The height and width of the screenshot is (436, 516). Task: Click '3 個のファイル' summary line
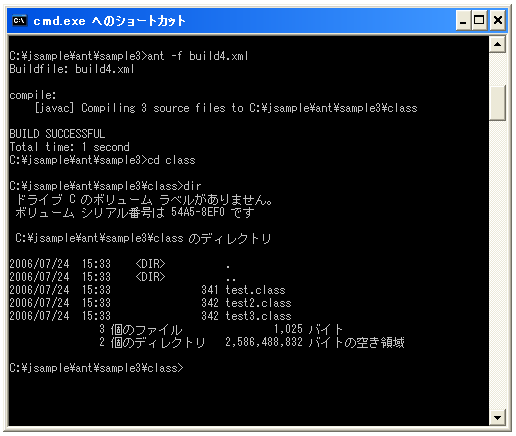click(141, 329)
